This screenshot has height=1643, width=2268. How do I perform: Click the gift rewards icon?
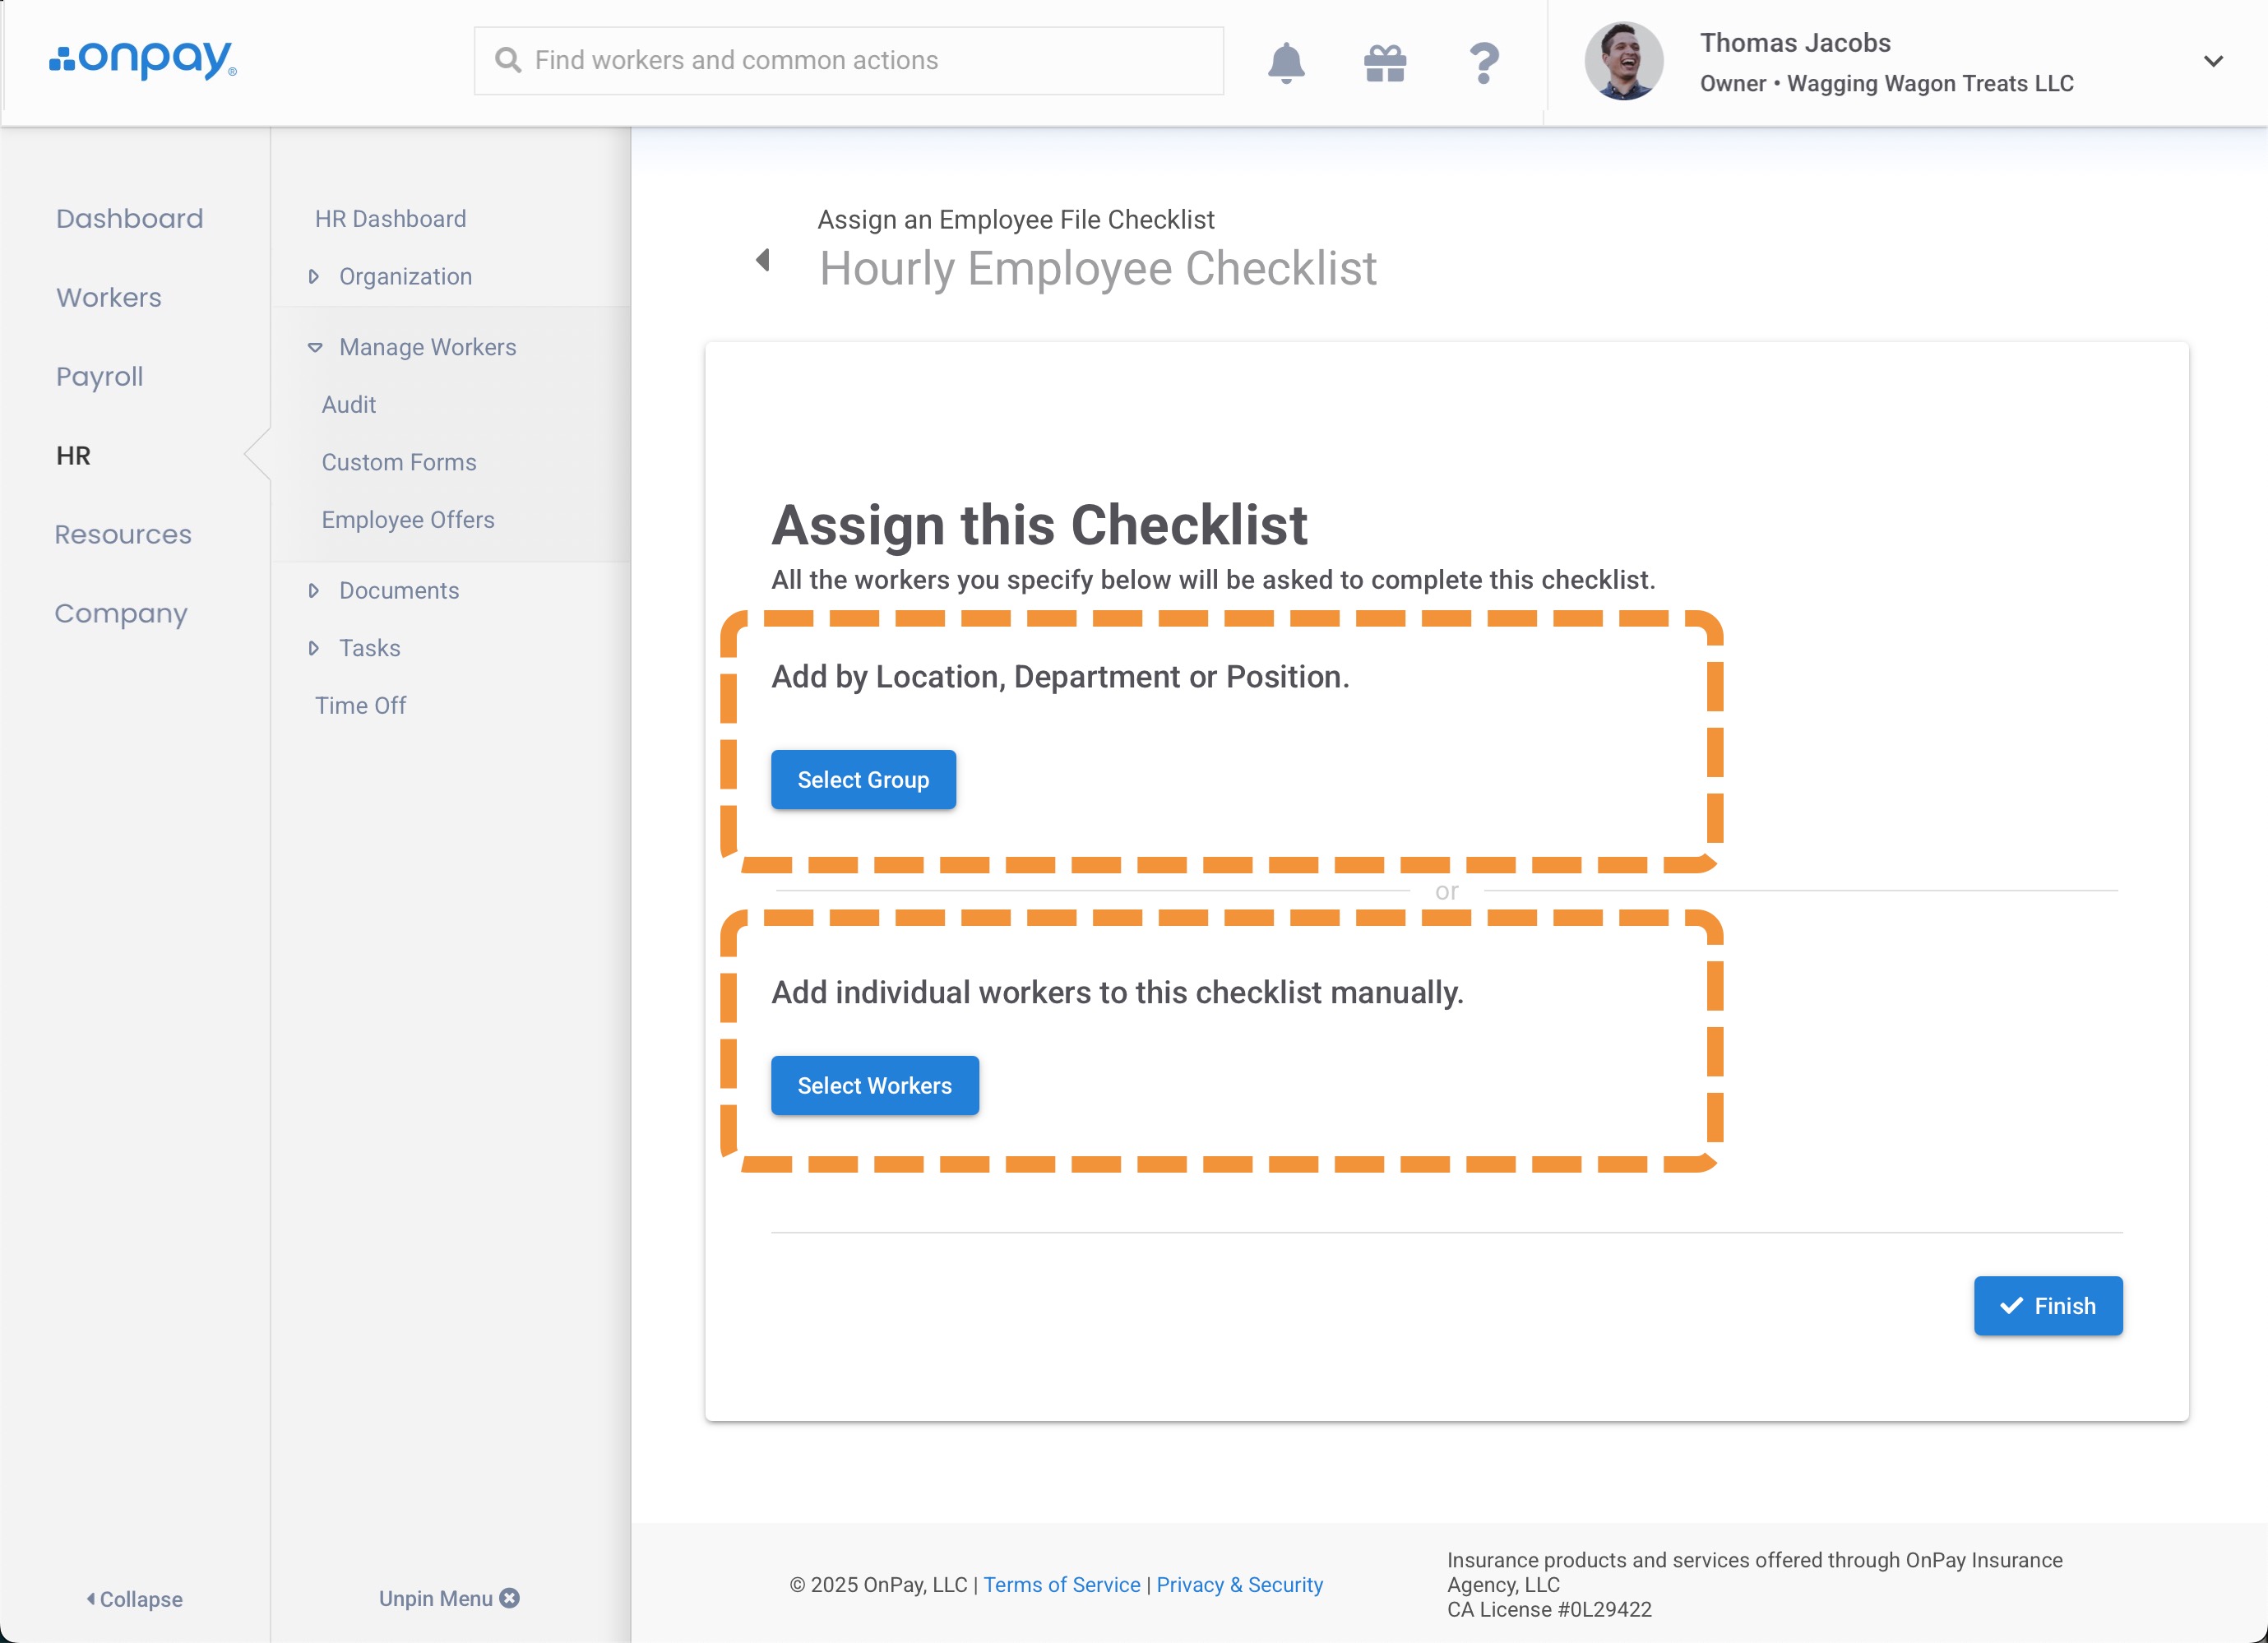pos(1385,63)
